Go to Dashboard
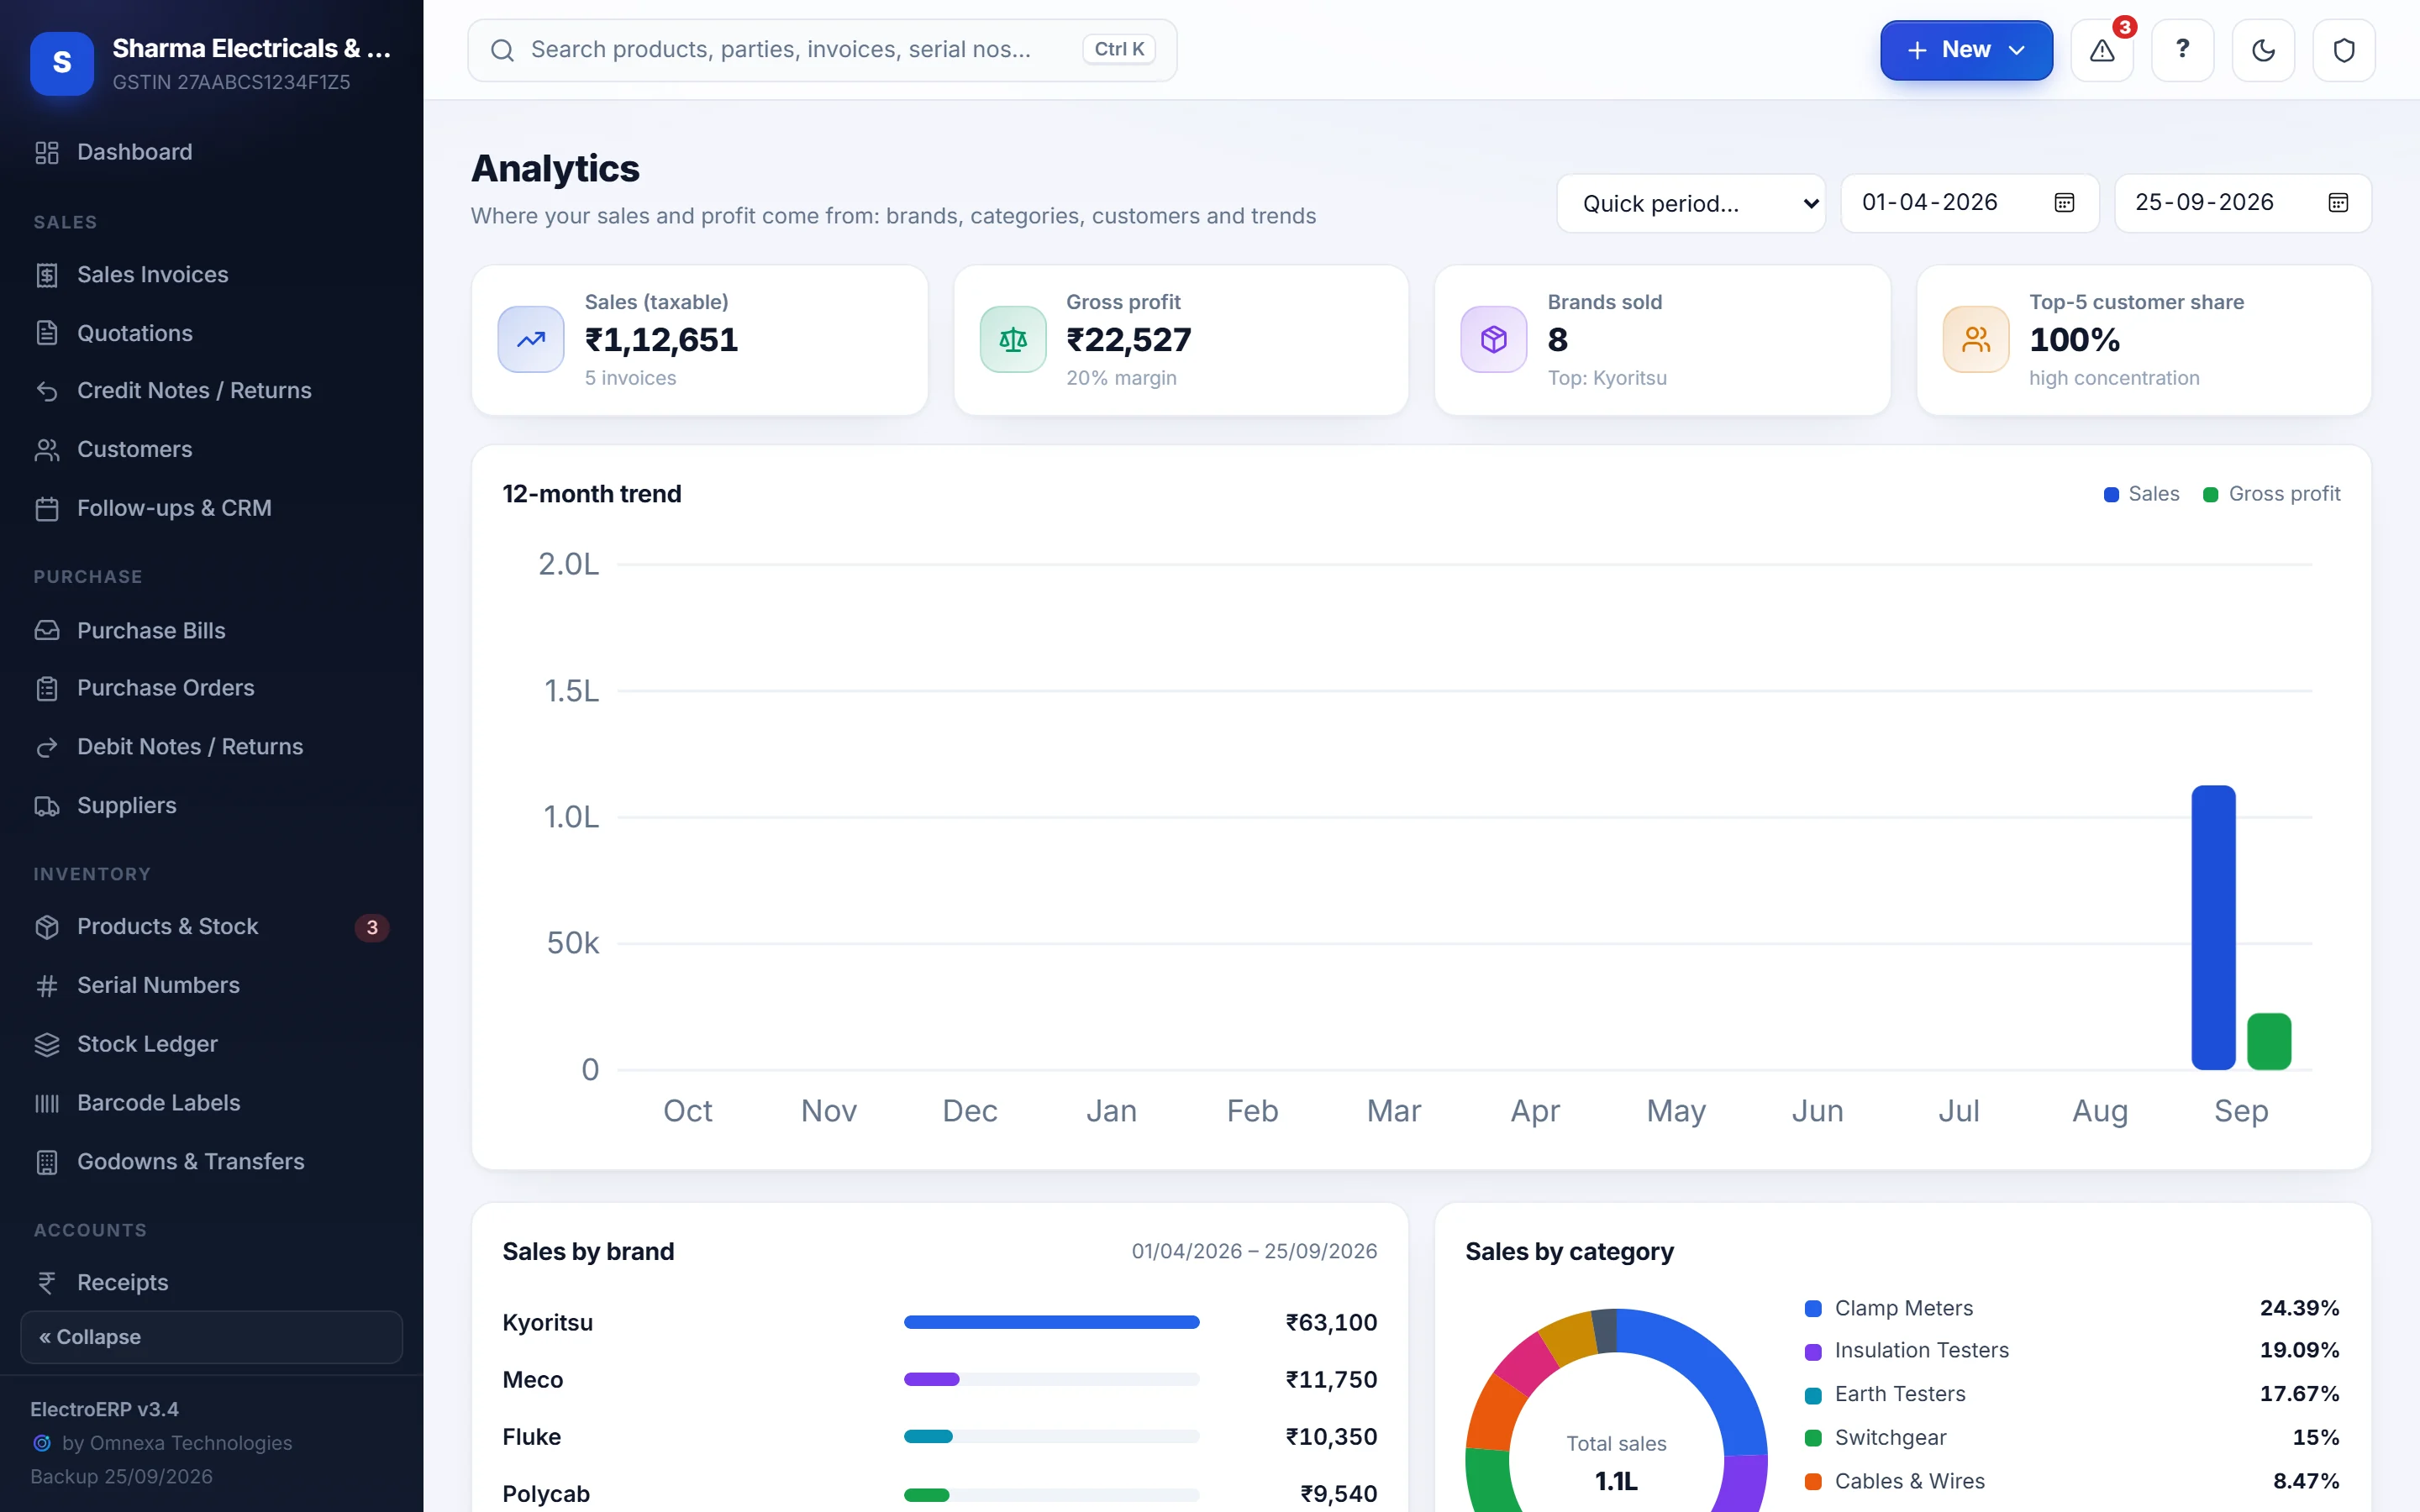The width and height of the screenshot is (2420, 1512). tap(211, 152)
